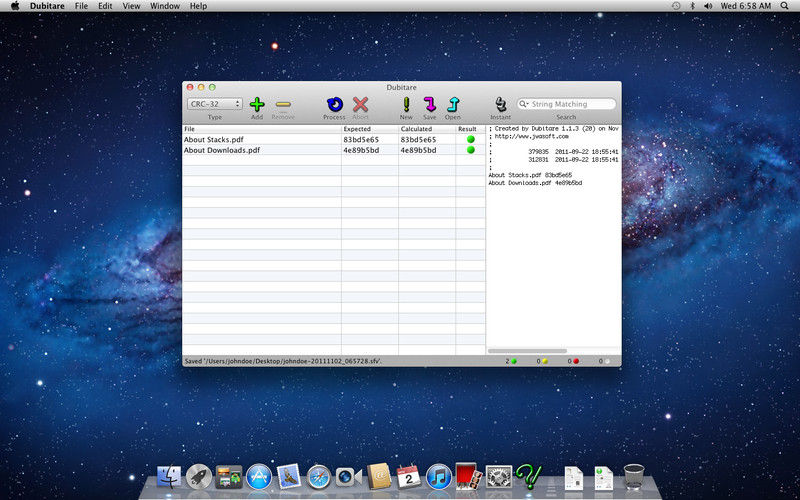Sort by the Expected column header
The image size is (800, 500).
tap(370, 129)
